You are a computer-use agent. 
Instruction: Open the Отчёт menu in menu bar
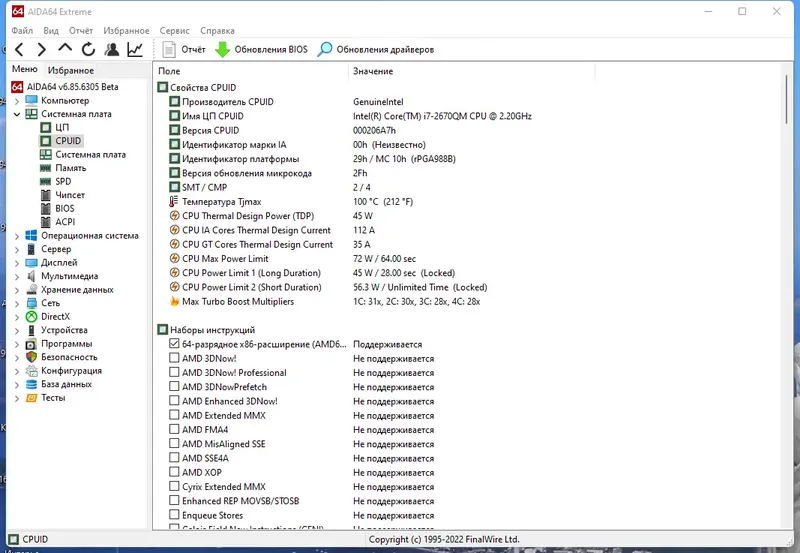tap(81, 31)
